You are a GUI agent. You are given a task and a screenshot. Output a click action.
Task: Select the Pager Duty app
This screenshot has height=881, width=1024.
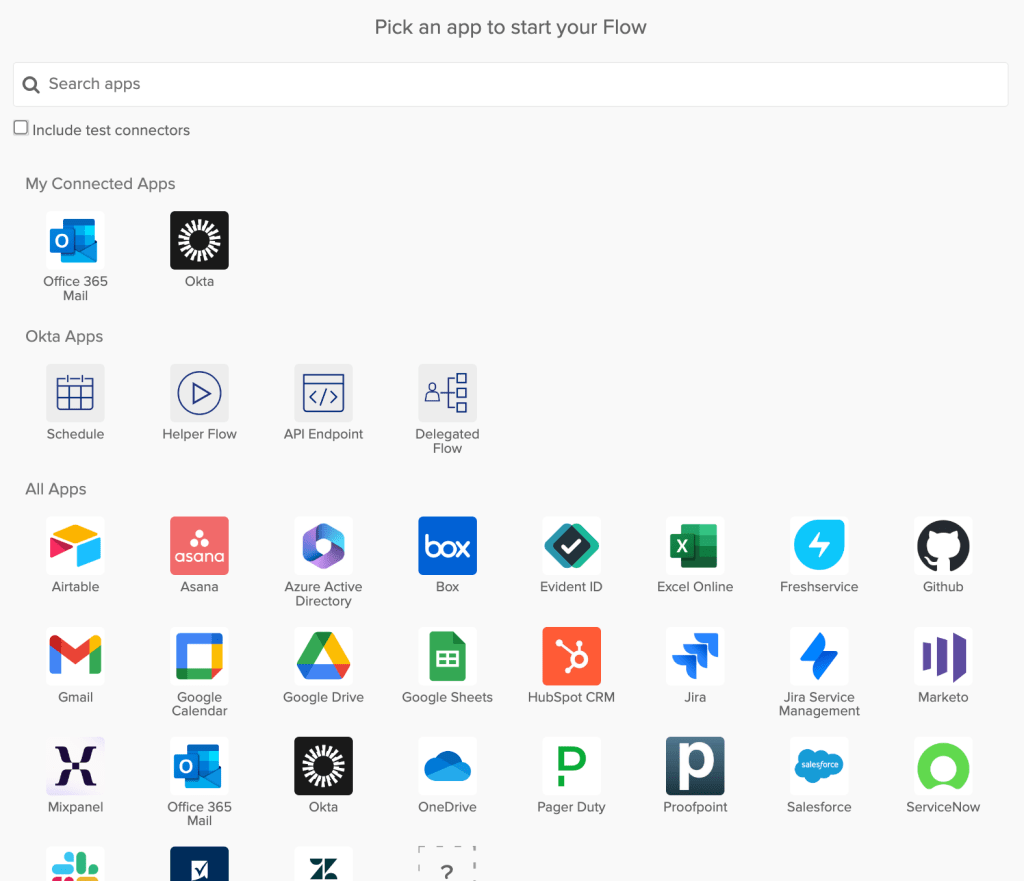click(571, 766)
